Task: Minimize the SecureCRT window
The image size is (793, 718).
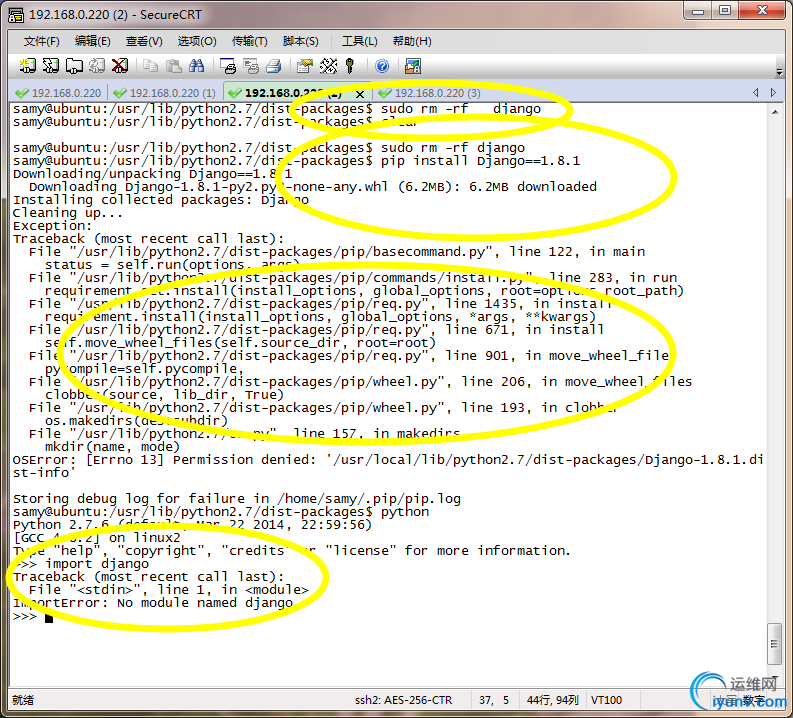Action: 698,11
